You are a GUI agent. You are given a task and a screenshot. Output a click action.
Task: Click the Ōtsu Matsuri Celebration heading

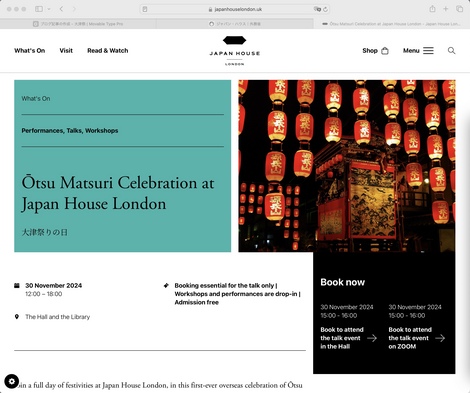tap(118, 193)
